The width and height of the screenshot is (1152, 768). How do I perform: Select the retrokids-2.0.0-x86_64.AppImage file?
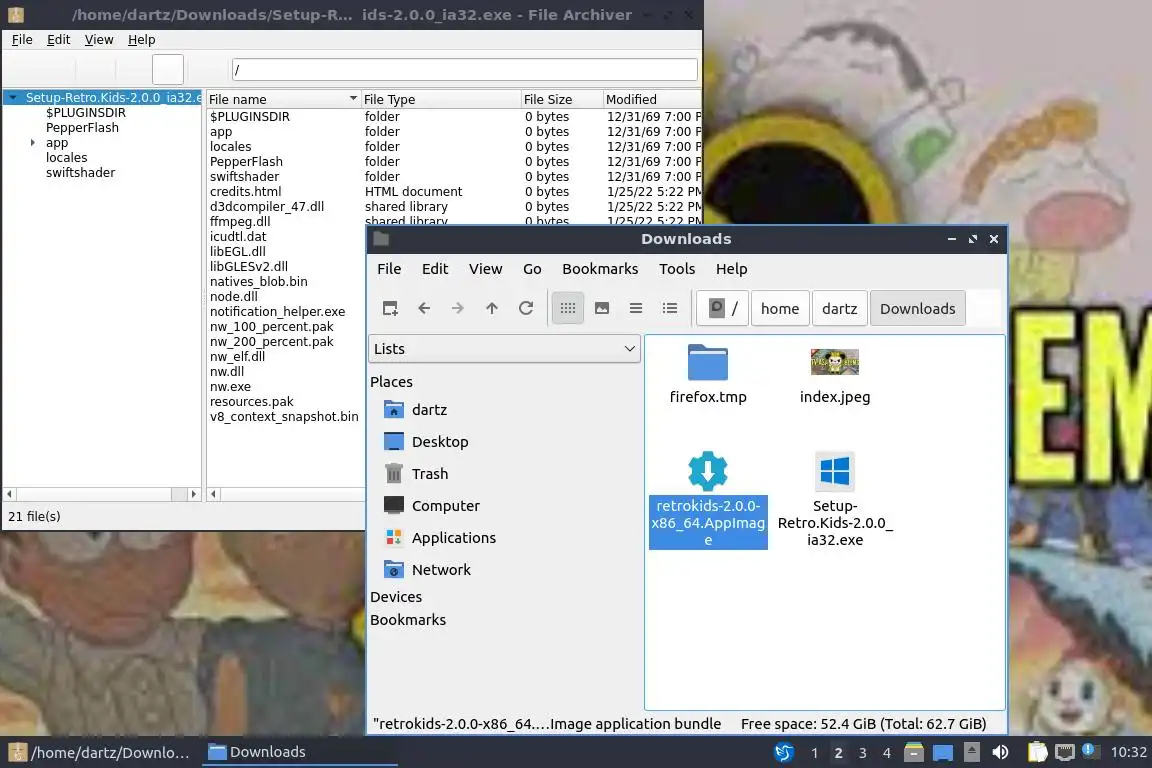[708, 500]
